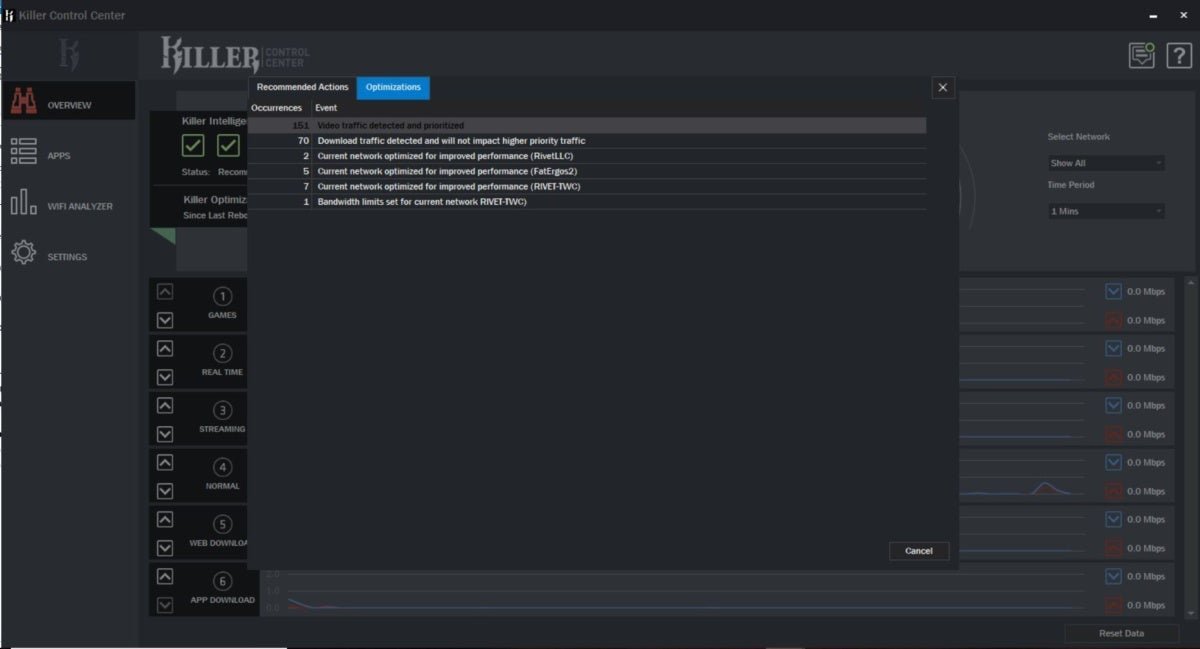Switch to Optimizations tab
1200x649 pixels.
tap(393, 87)
